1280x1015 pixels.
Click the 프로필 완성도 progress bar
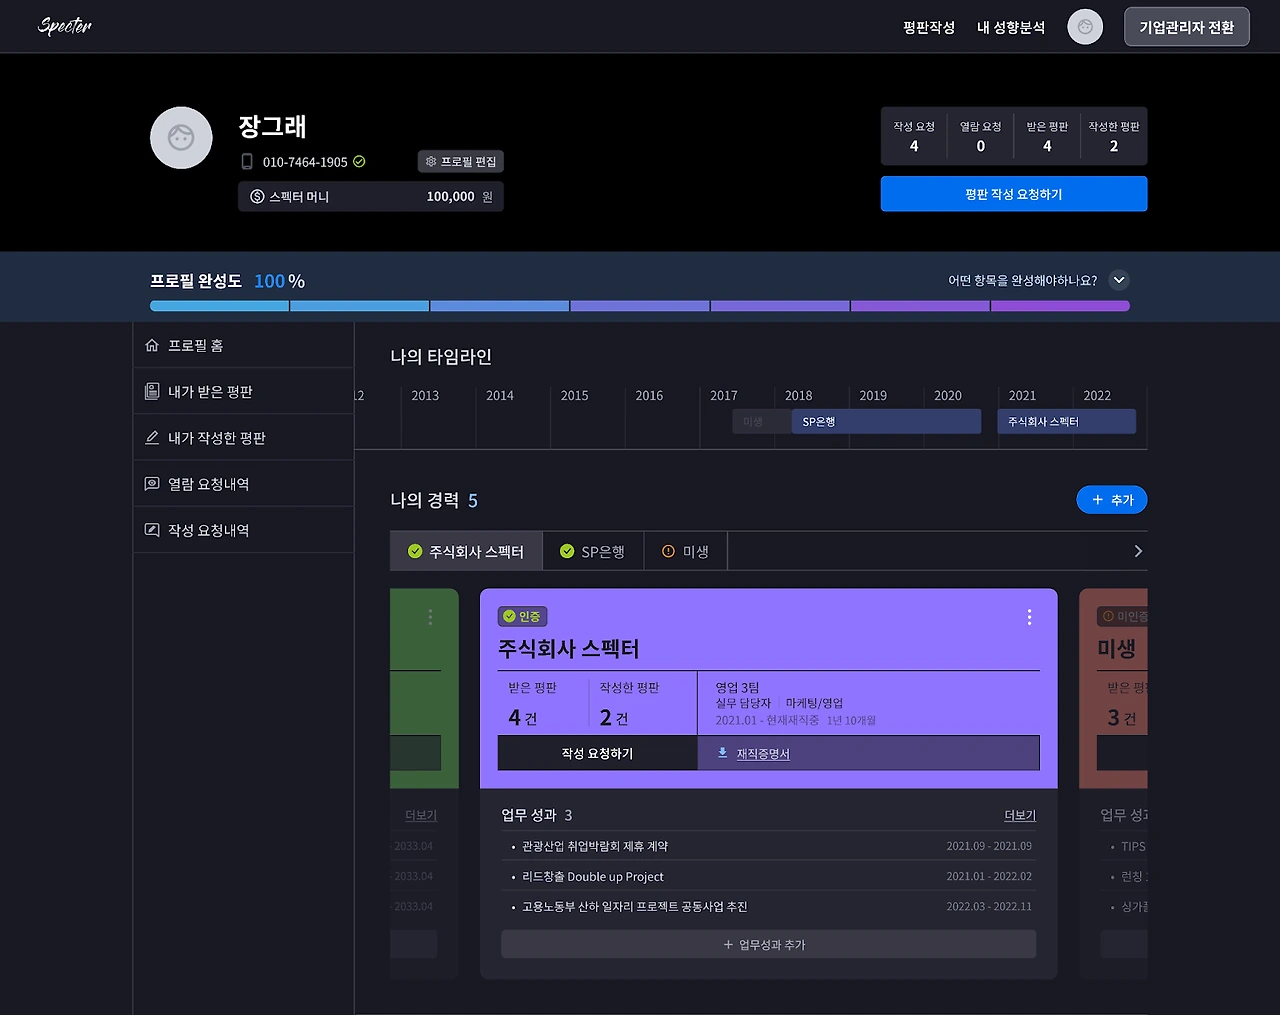coord(640,306)
